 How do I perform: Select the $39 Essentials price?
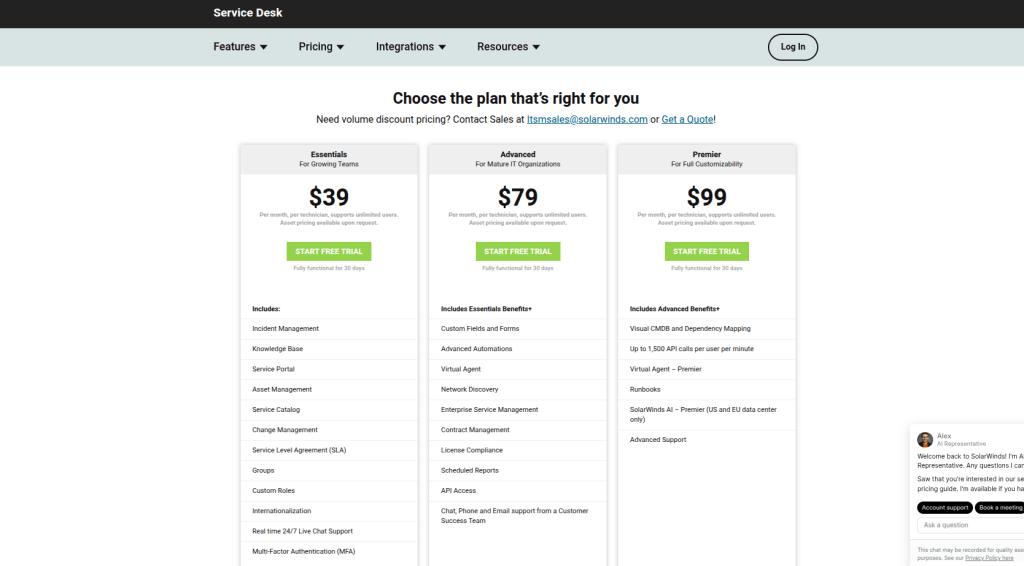(328, 197)
